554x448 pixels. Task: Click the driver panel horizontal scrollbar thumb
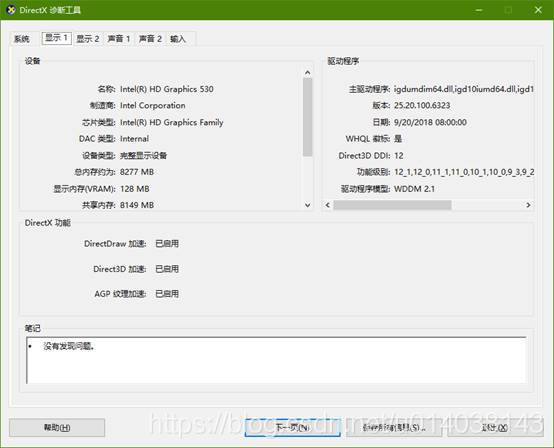tap(392, 205)
